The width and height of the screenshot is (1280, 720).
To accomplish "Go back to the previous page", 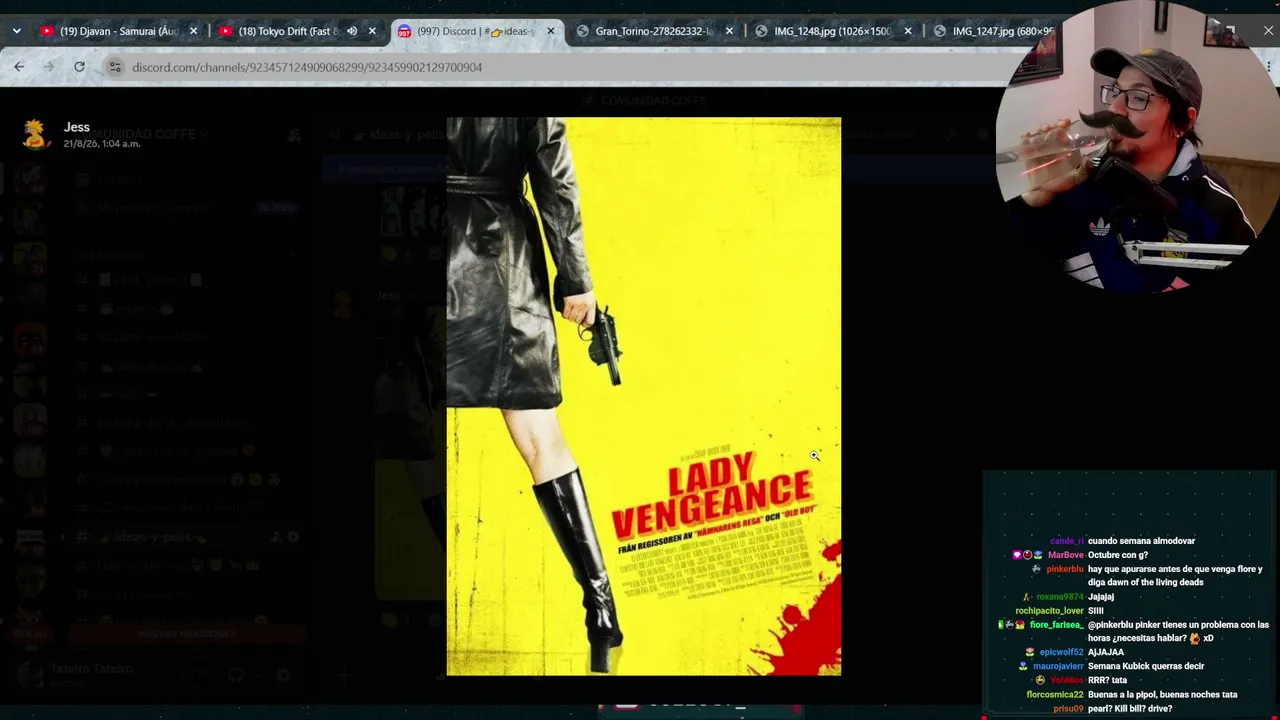I will pyautogui.click(x=19, y=67).
